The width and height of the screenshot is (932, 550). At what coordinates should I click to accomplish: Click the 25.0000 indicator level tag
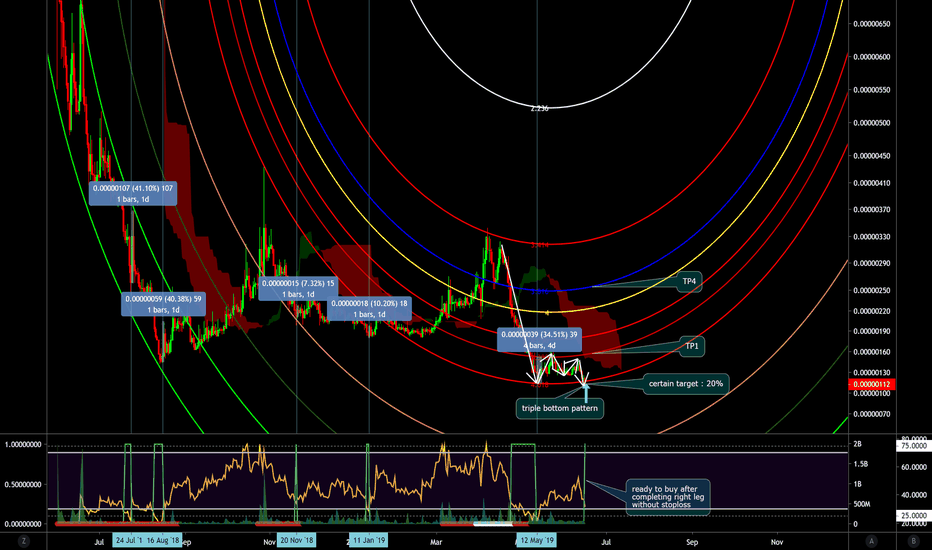pos(914,515)
